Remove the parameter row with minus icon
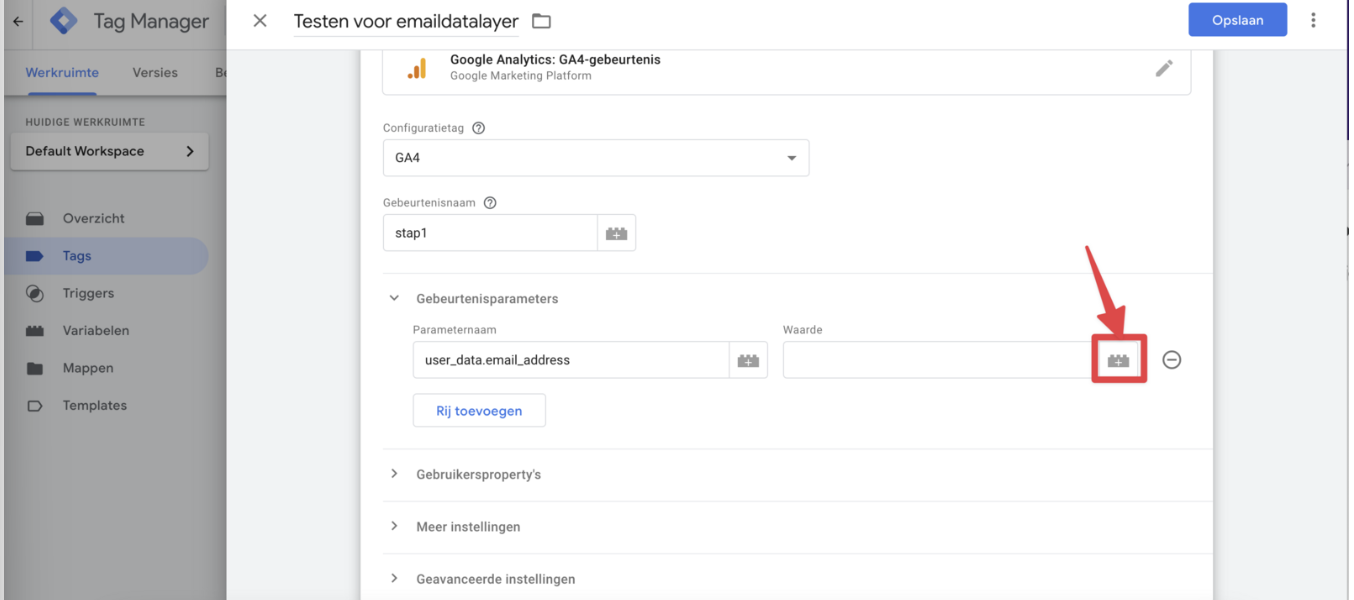The width and height of the screenshot is (1354, 600). coord(1172,360)
